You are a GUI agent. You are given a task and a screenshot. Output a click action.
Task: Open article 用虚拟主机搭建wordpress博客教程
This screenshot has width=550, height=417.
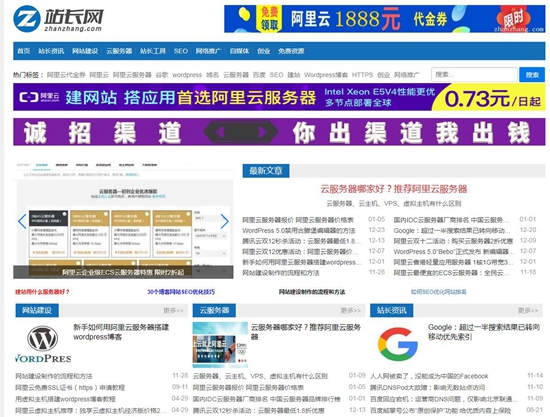click(x=65, y=399)
